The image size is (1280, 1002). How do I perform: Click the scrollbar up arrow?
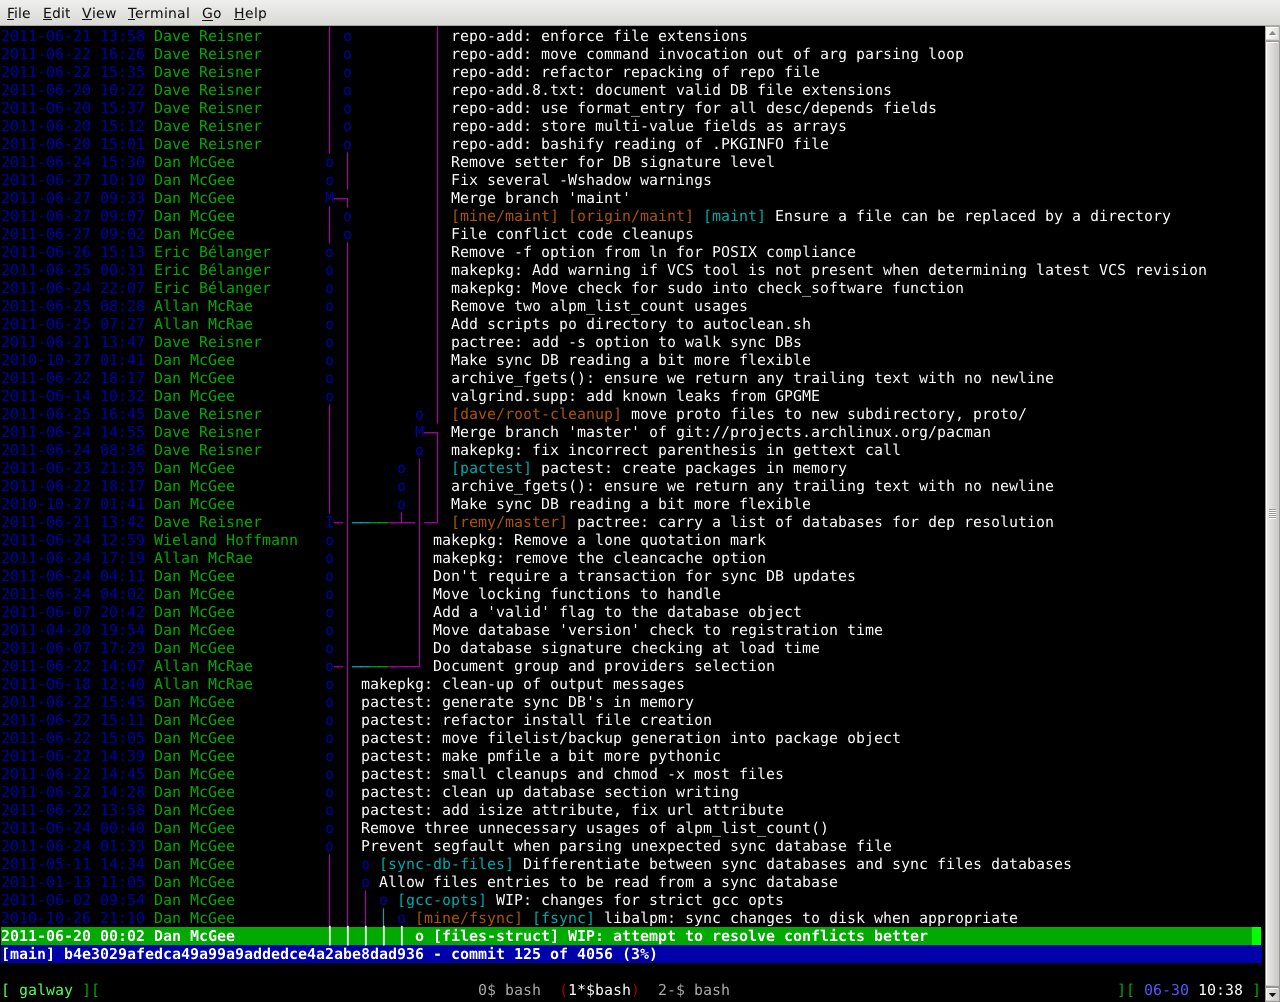(x=1272, y=34)
